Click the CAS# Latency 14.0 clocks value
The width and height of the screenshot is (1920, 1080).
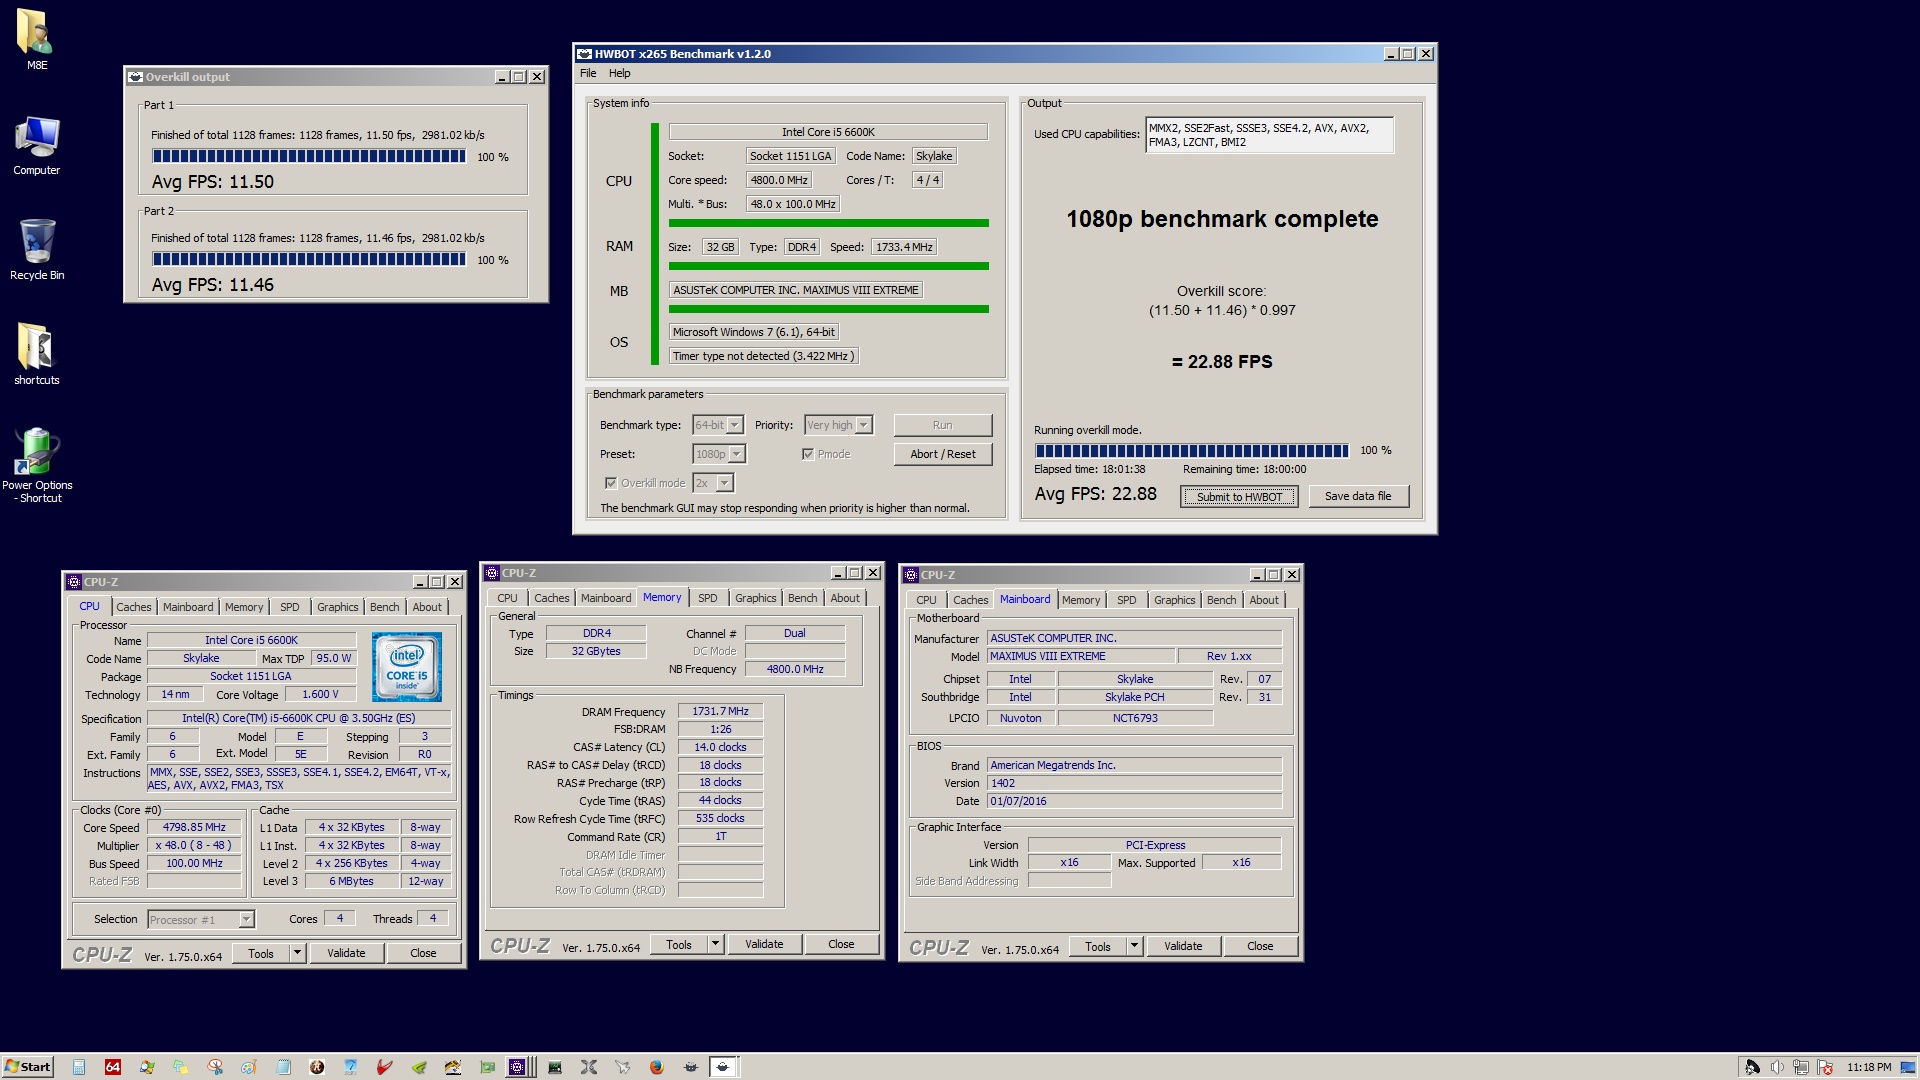(x=721, y=748)
